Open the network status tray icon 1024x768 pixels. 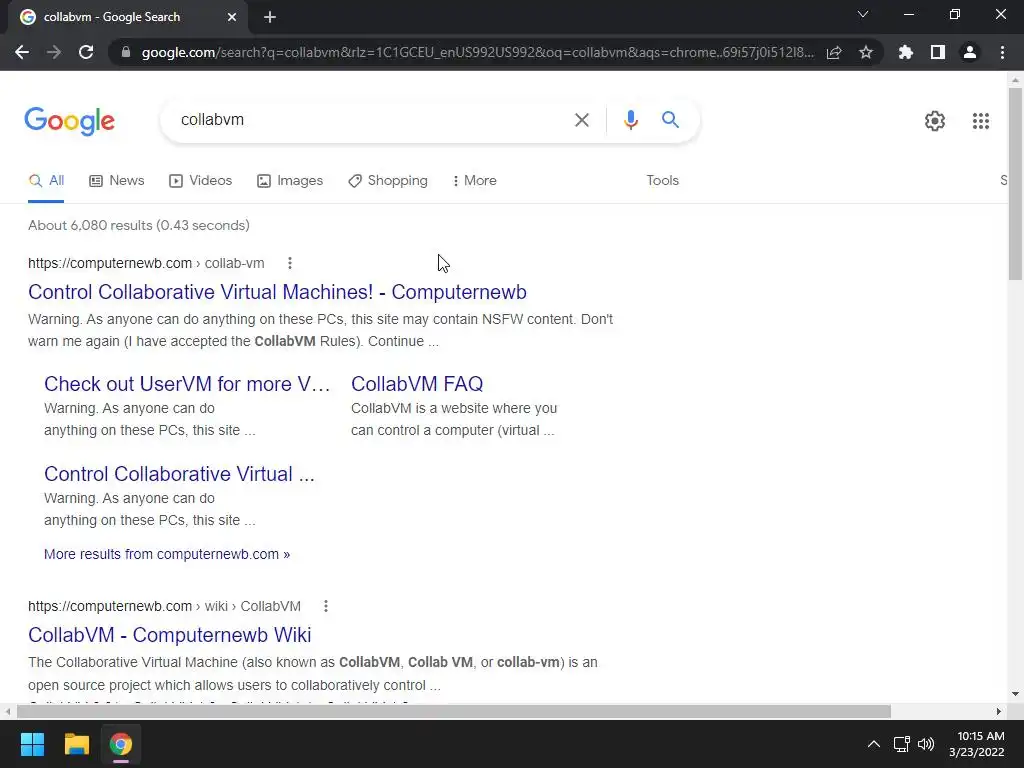901,744
